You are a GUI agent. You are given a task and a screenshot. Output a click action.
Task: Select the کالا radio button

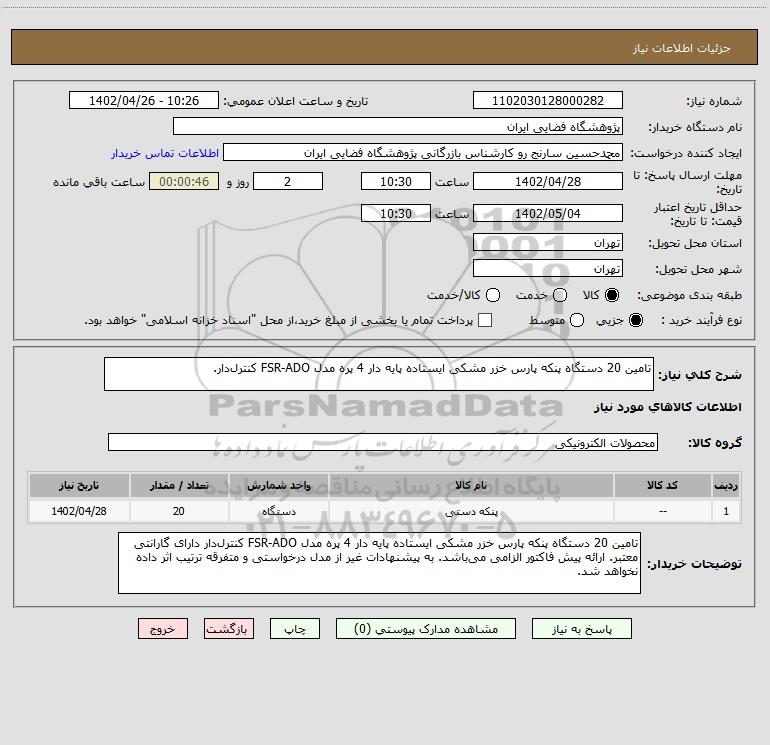(612, 295)
